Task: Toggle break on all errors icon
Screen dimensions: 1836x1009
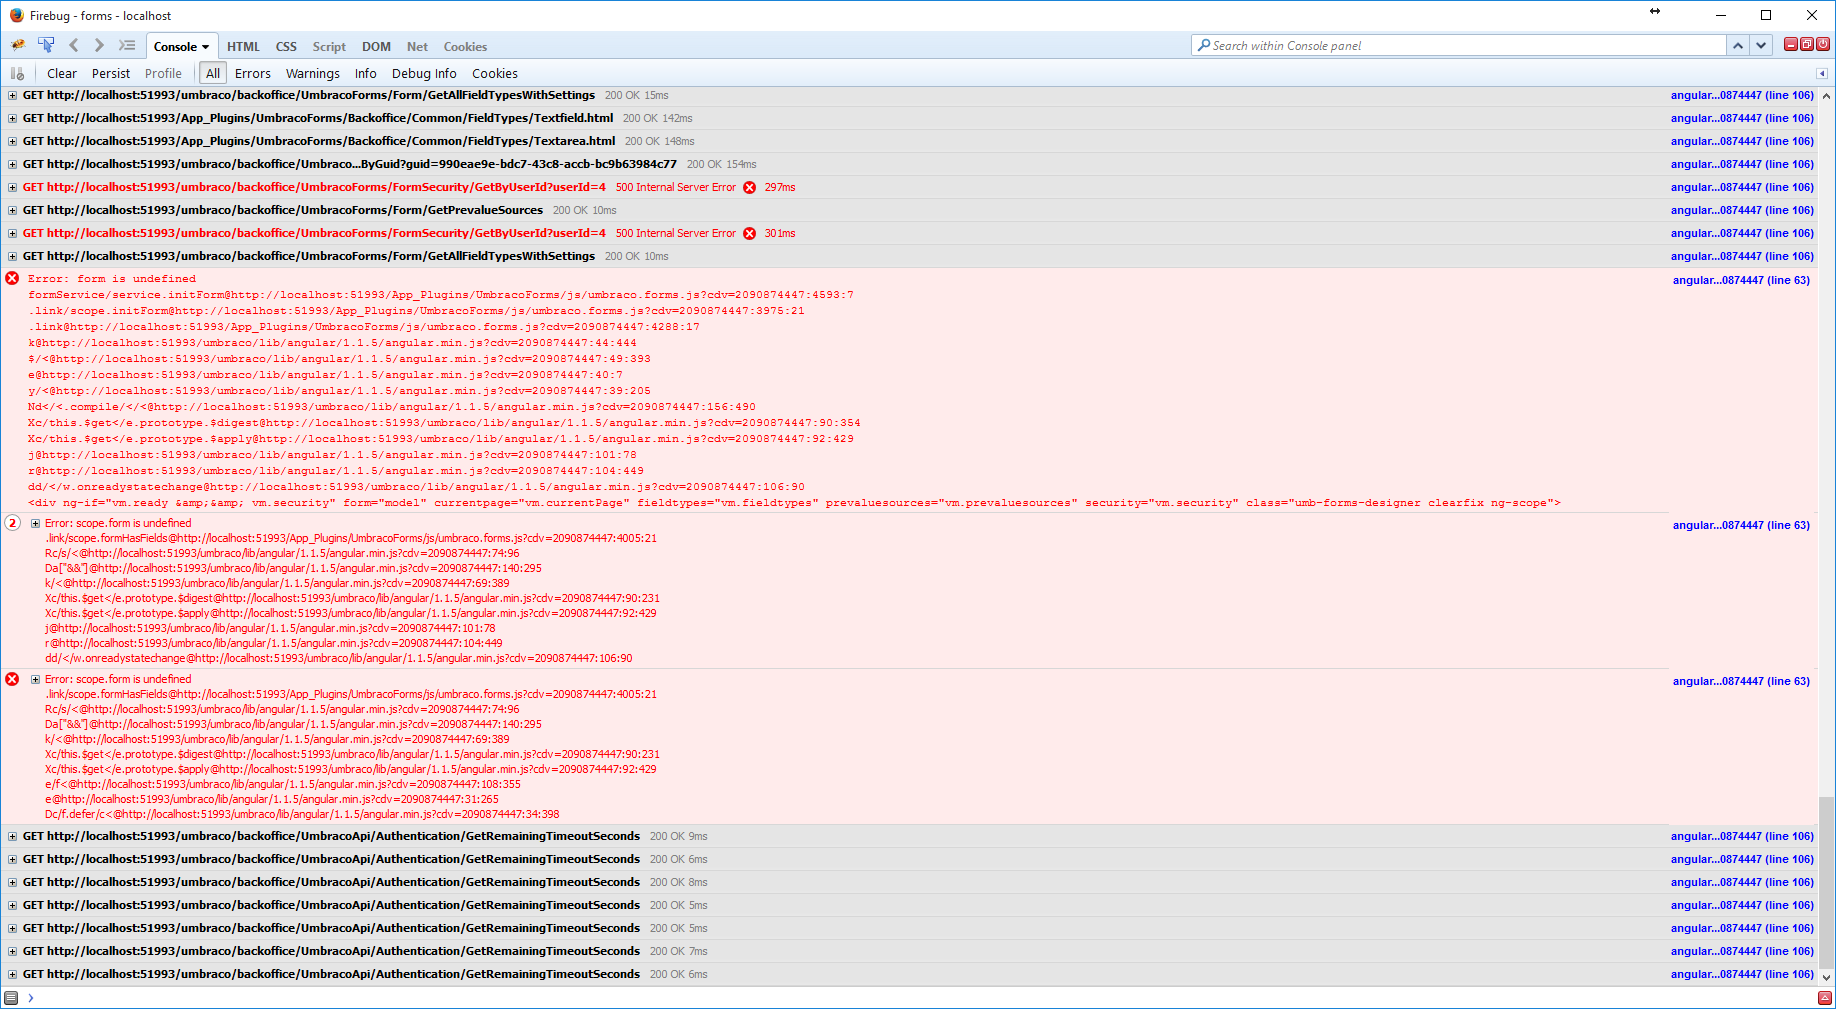Action: (x=17, y=73)
